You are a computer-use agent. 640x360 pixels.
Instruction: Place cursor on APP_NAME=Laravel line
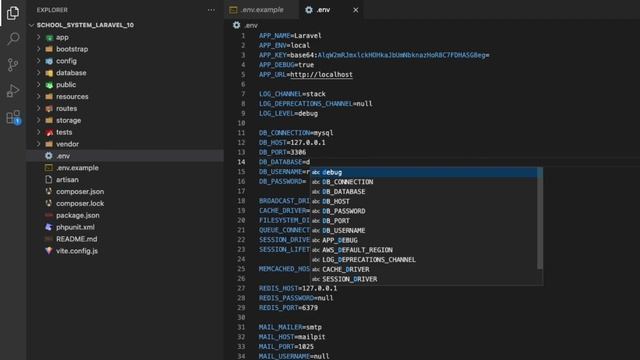[290, 36]
